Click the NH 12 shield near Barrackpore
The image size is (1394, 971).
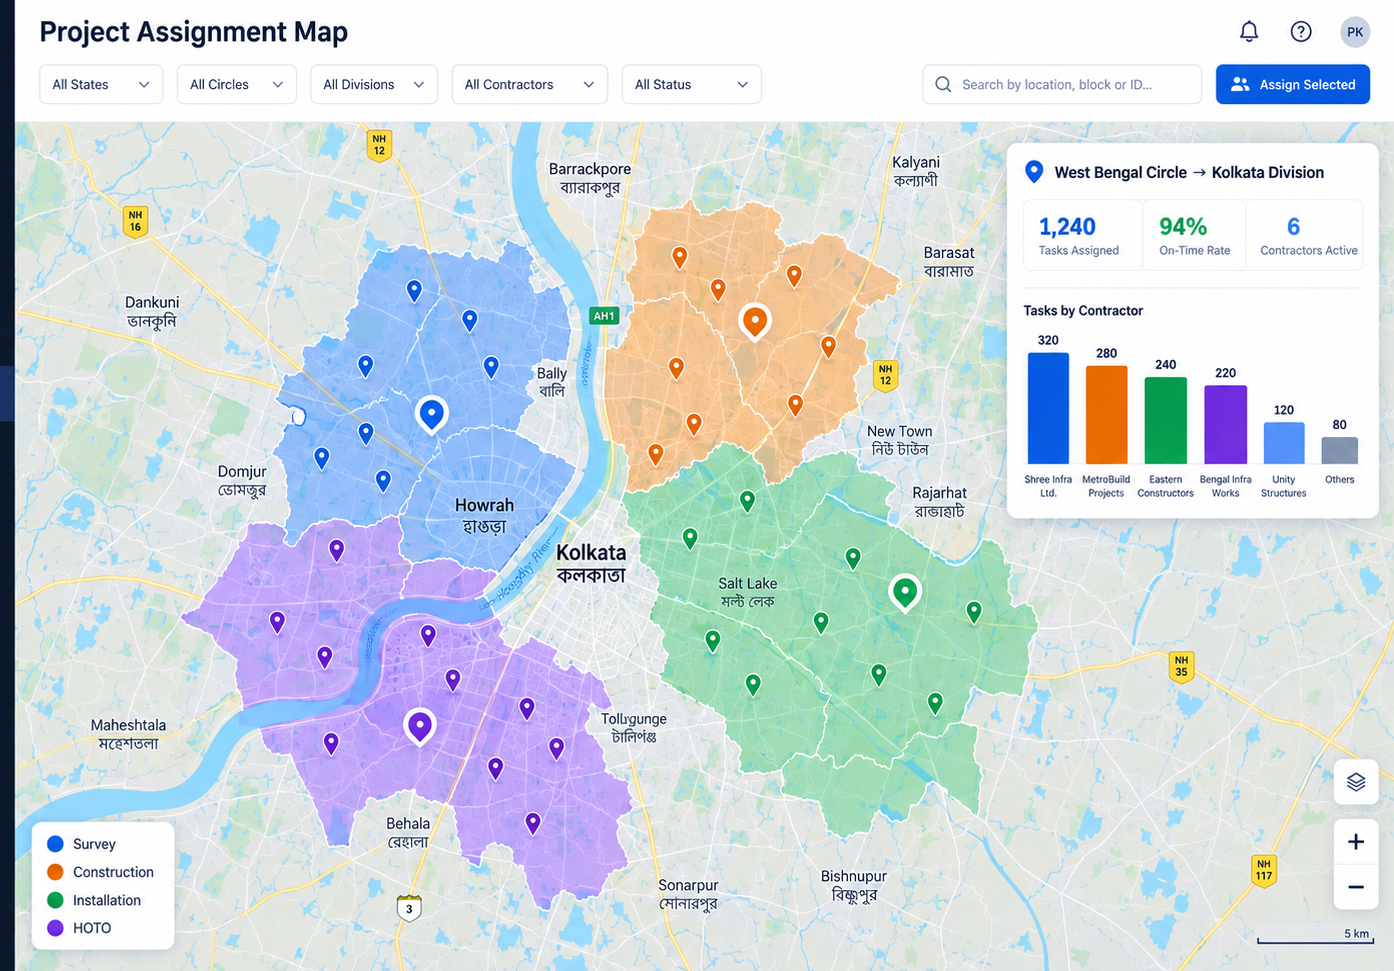coord(379,146)
